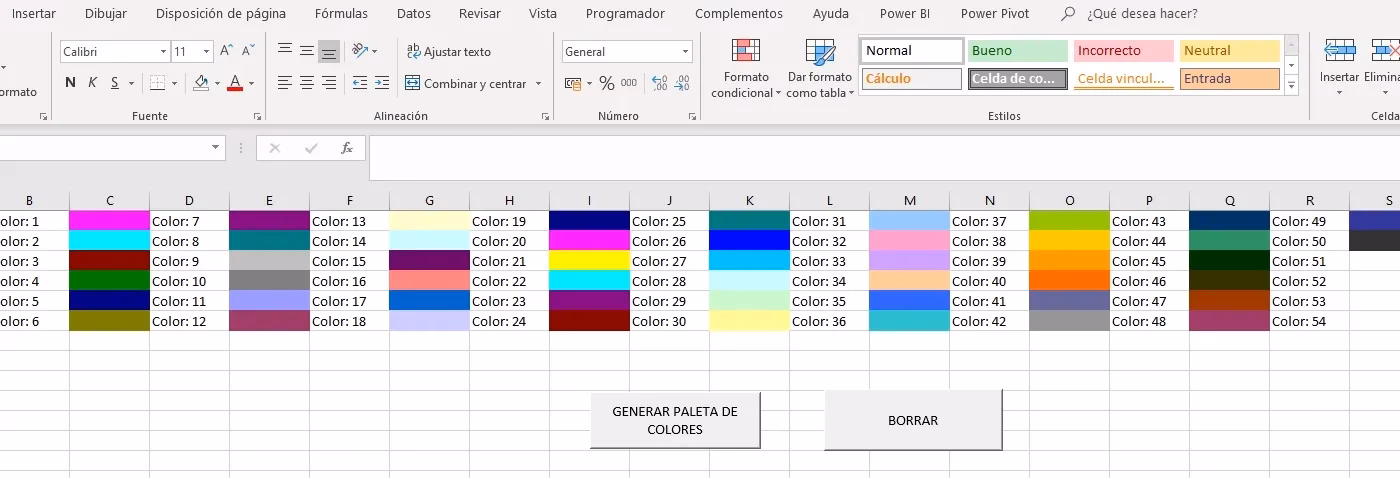Open the Datos ribbon tab
The image size is (1400, 478).
(414, 14)
